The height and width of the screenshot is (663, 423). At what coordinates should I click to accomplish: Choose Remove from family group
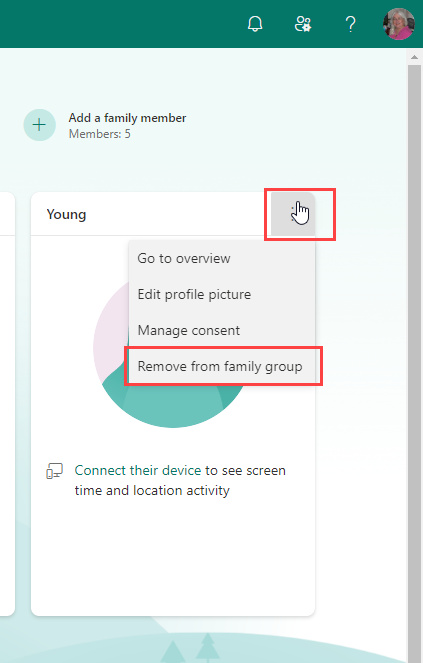point(220,366)
